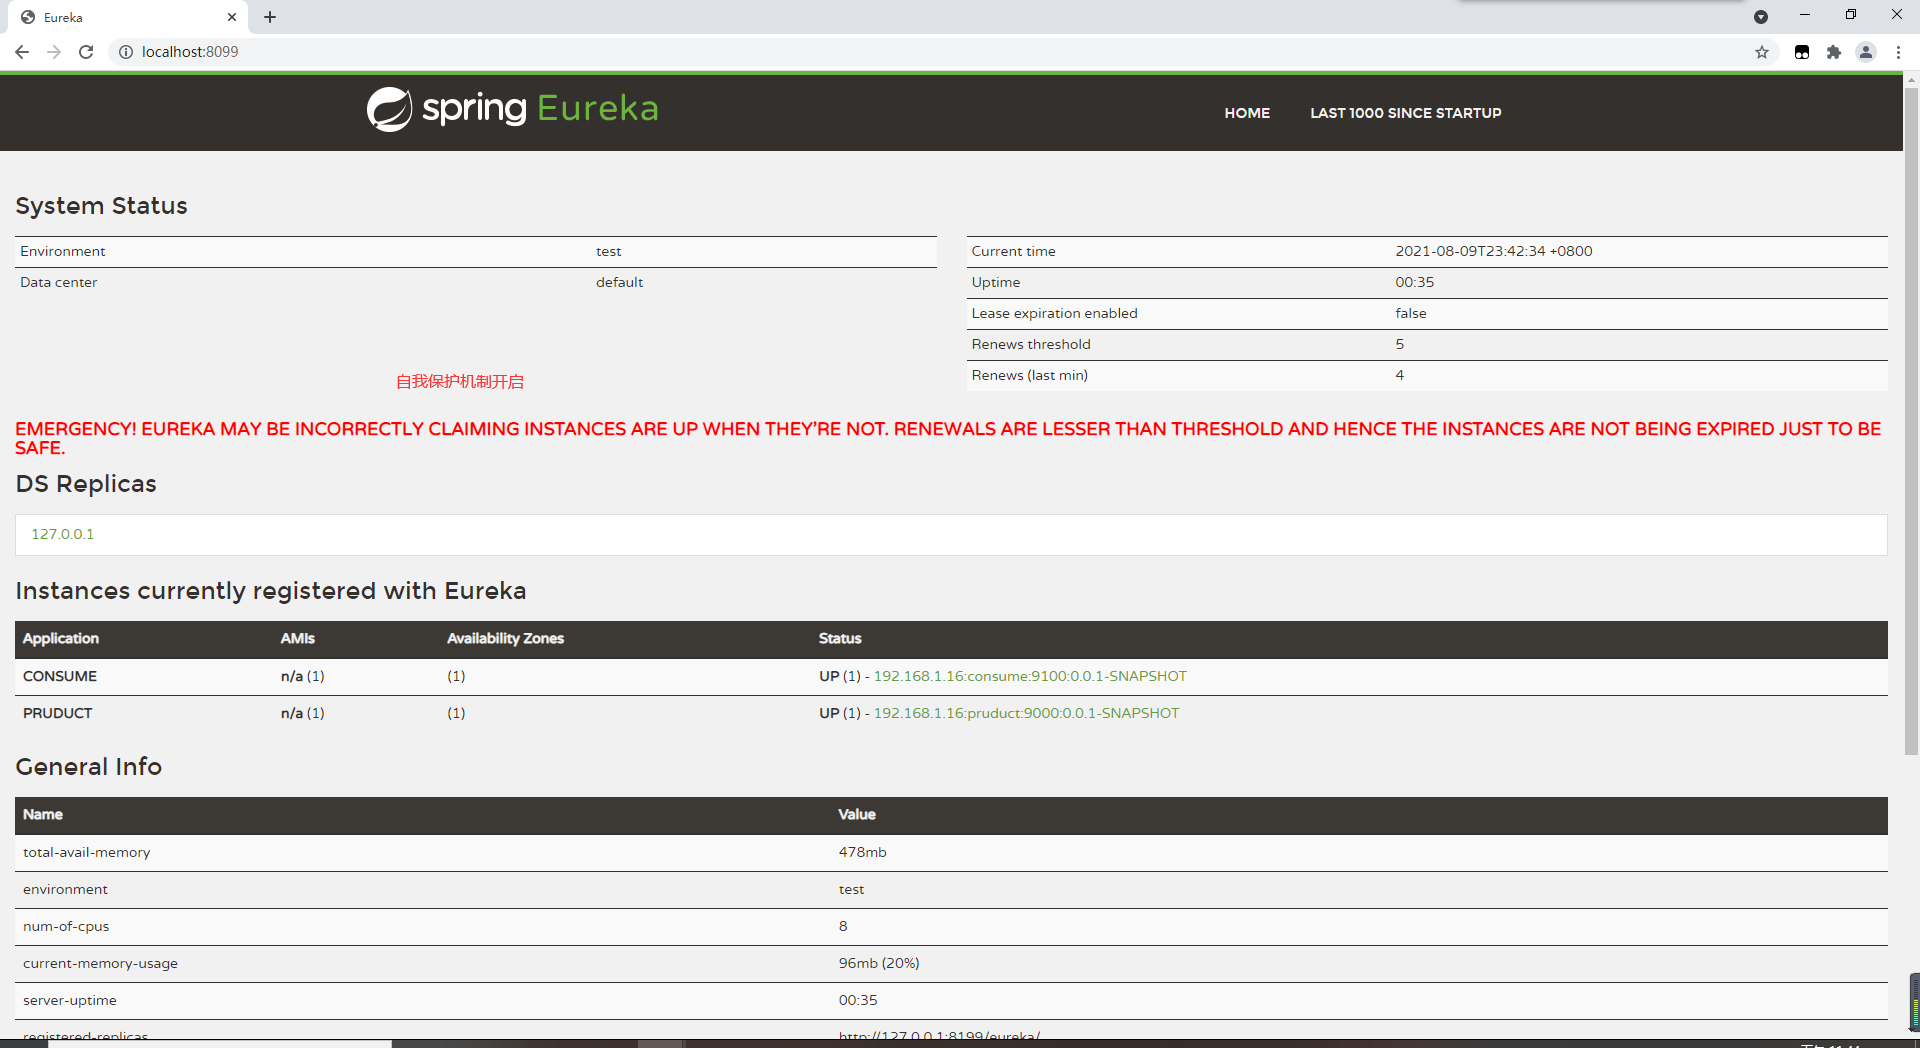Click the PRUDUCT application name
Image resolution: width=1920 pixels, height=1048 pixels.
pos(58,713)
